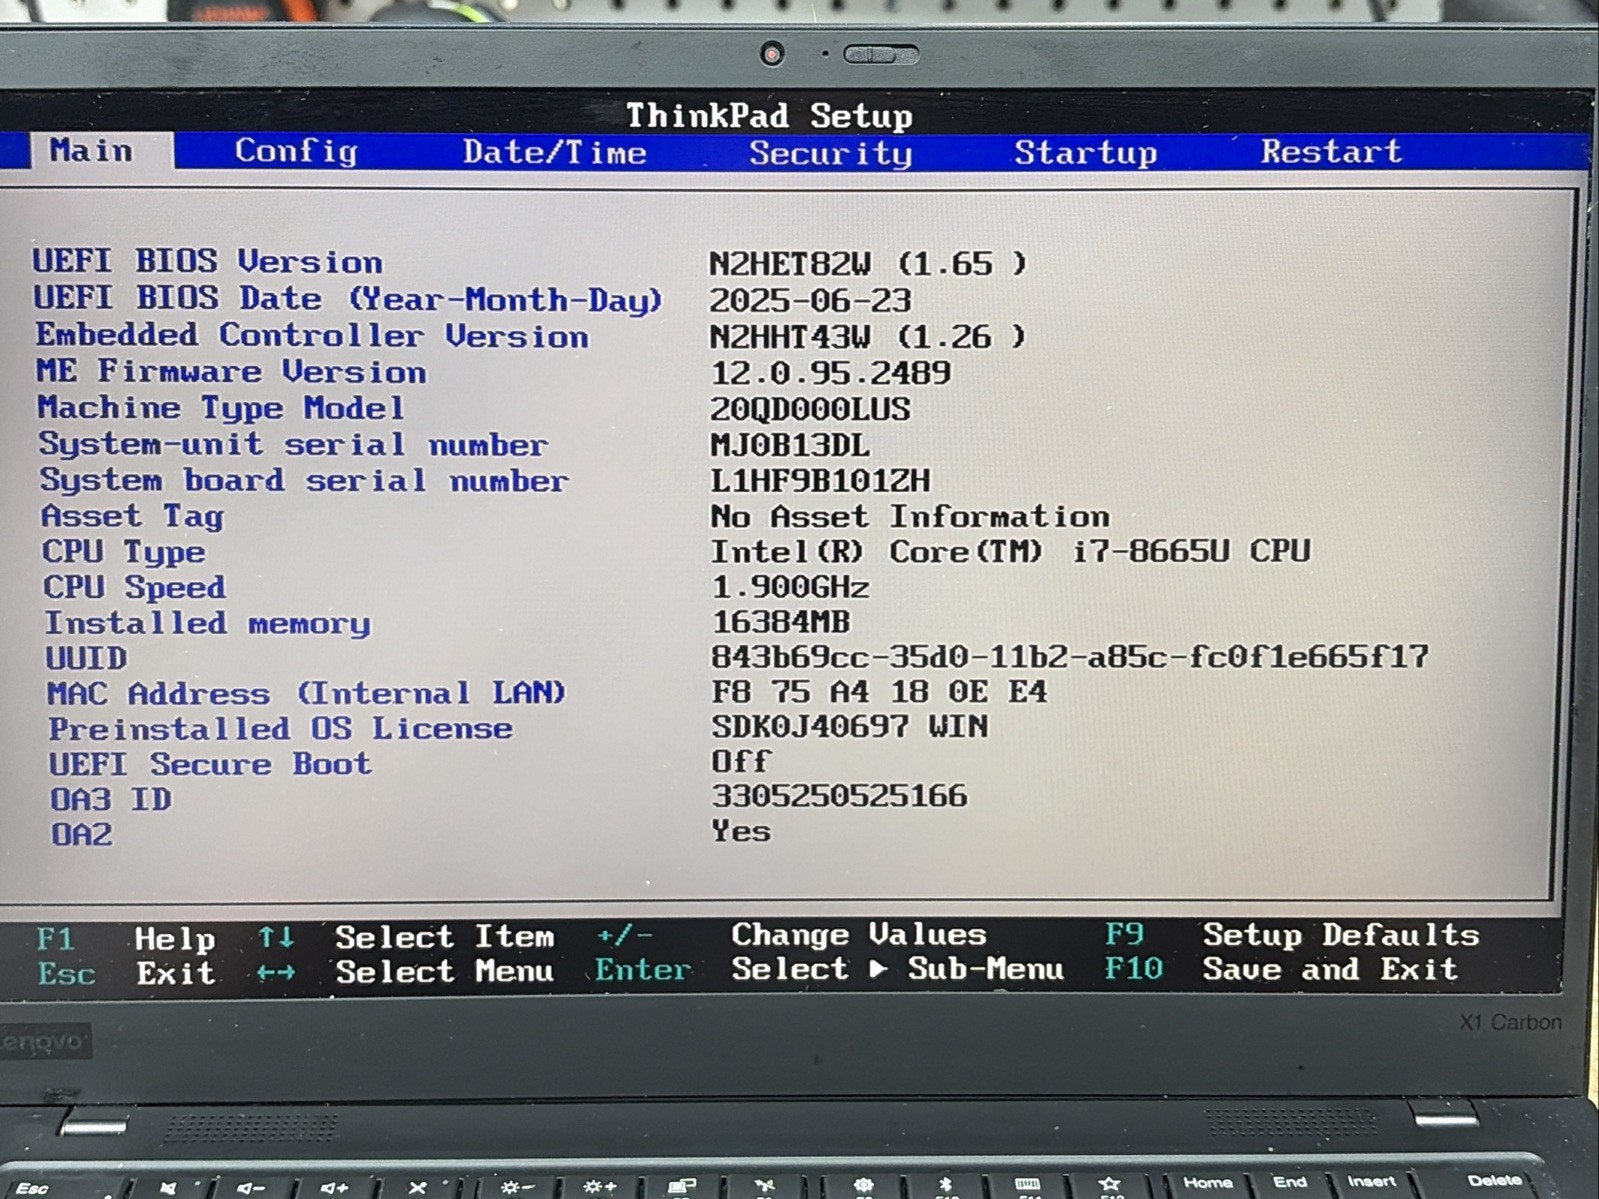Select Intel Core i7-8665U CPU value
This screenshot has width=1599, height=1199.
click(x=1010, y=551)
